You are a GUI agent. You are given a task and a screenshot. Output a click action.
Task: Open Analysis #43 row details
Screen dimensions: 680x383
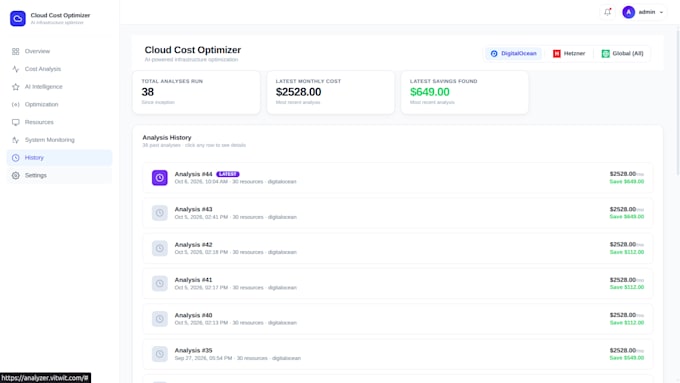(x=398, y=213)
